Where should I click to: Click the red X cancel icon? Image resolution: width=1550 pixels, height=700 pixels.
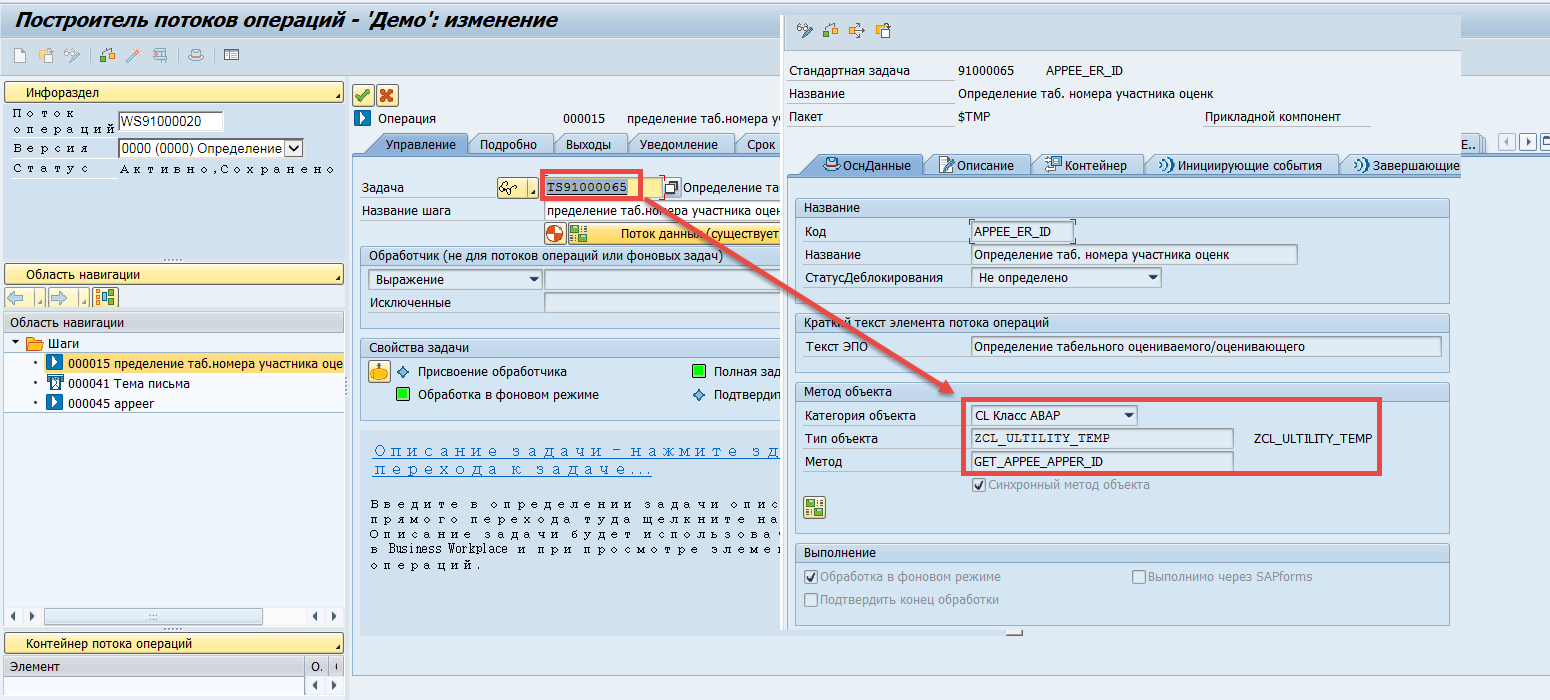tap(386, 95)
